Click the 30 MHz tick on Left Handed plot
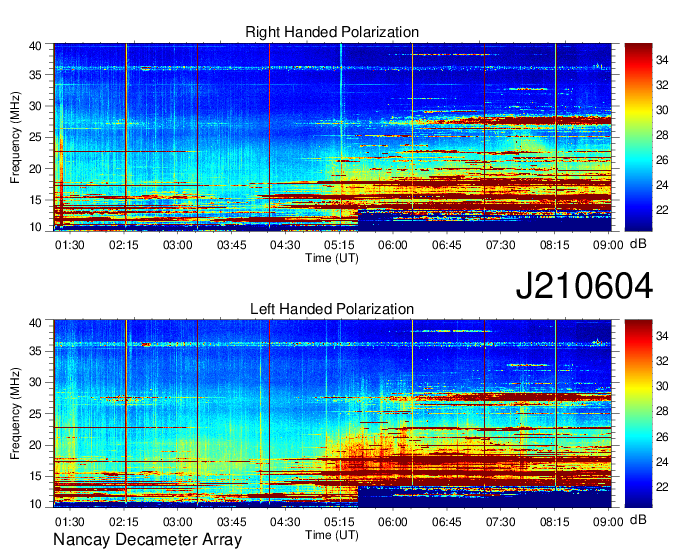680x552 pixels. (35, 382)
